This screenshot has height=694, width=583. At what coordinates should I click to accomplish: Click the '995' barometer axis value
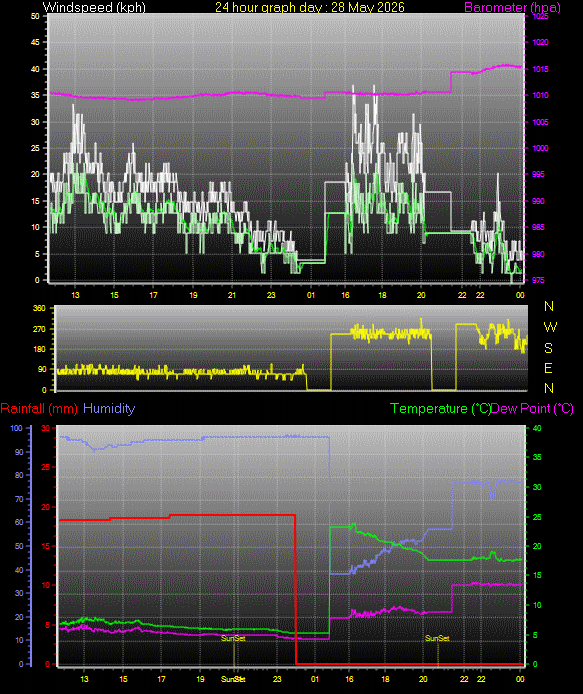[x=538, y=174]
